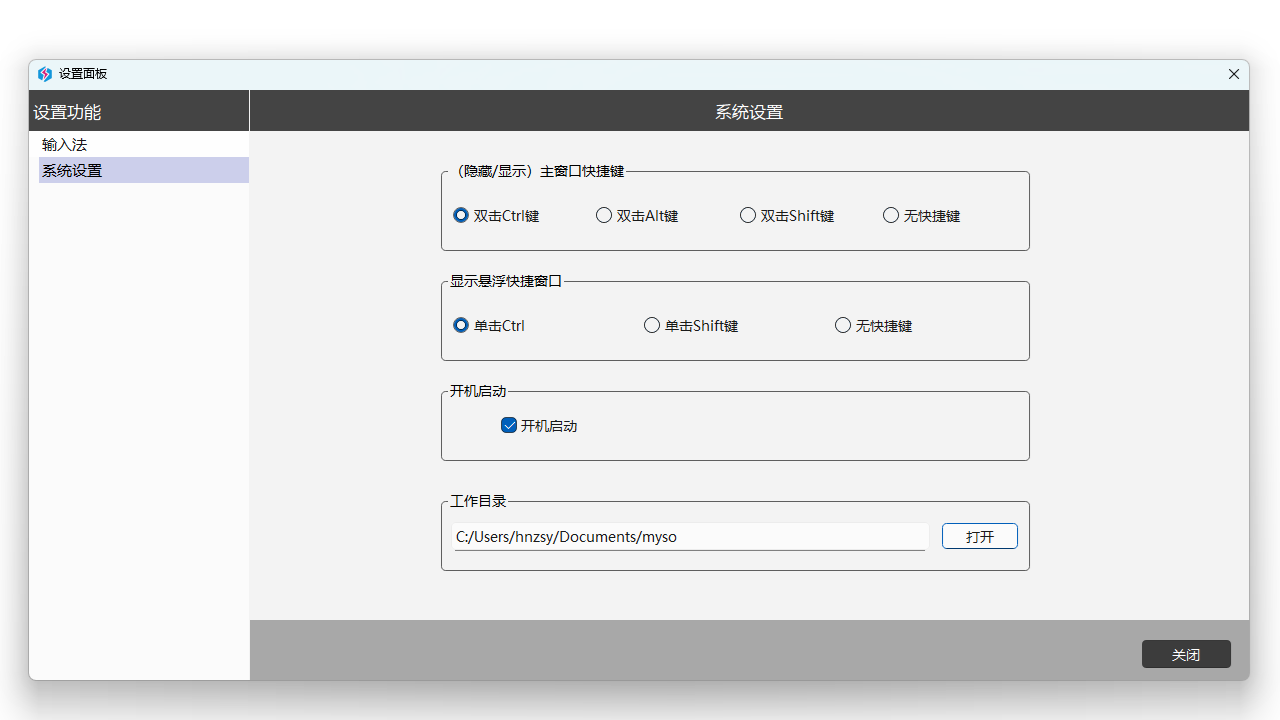Choose 无快捷键 for main window hotkey

coord(891,215)
